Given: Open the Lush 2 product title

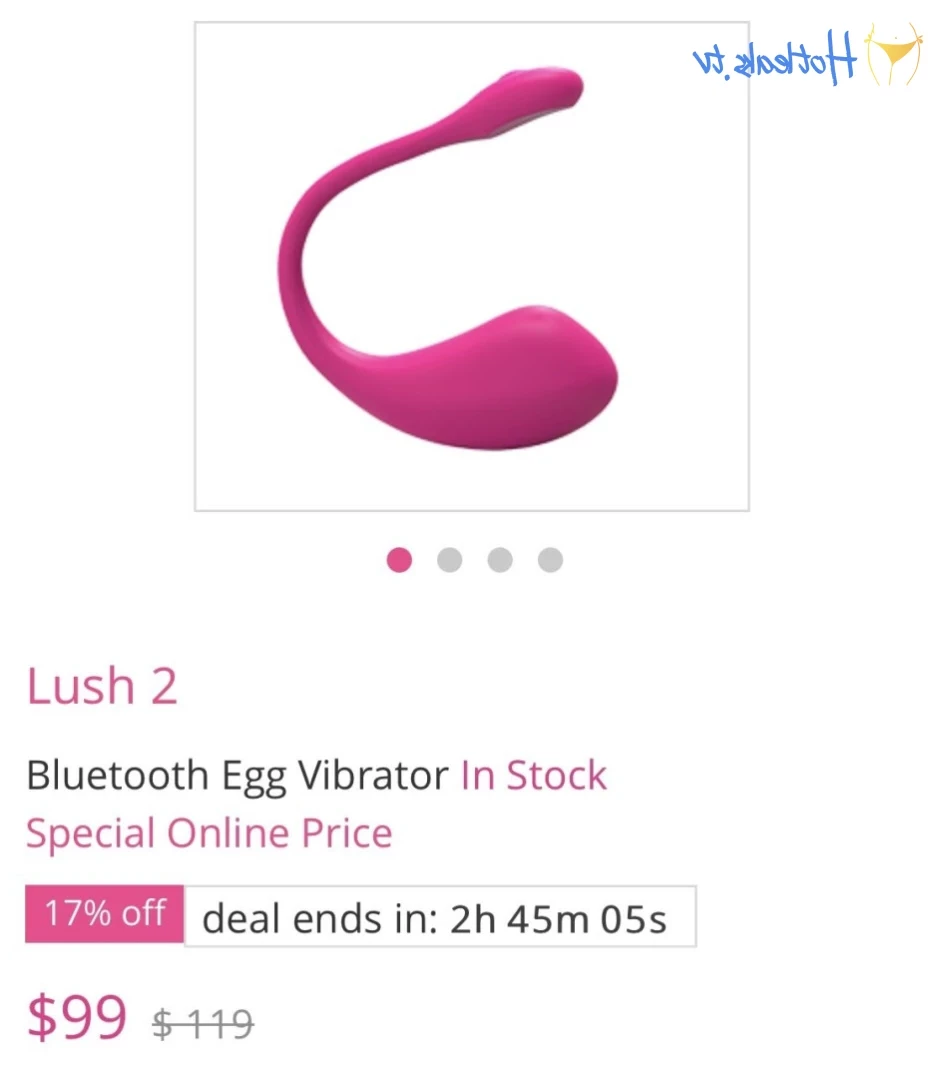Looking at the screenshot, I should click(x=102, y=687).
